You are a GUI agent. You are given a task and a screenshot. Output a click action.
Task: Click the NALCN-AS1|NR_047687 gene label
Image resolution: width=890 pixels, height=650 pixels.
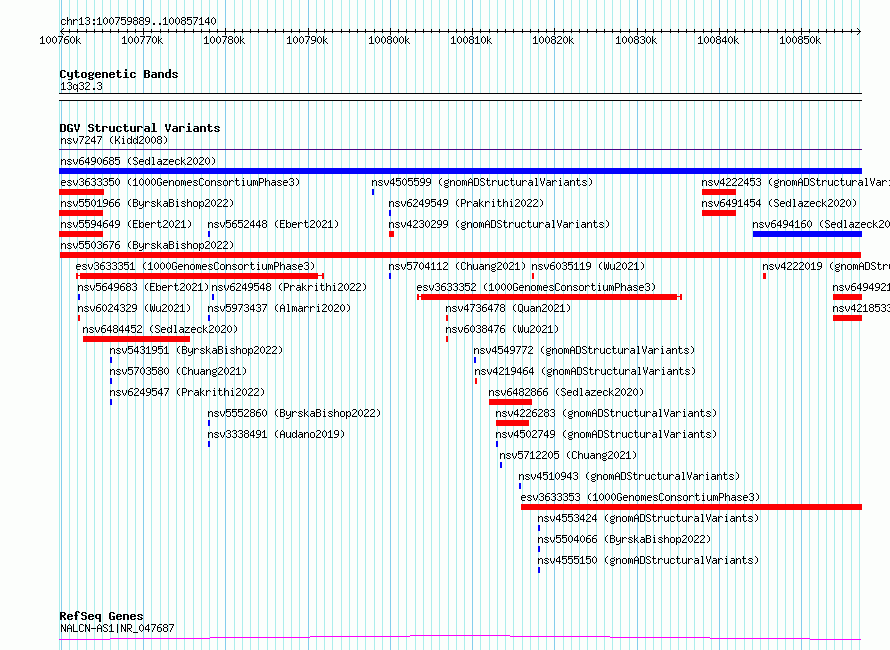117,628
